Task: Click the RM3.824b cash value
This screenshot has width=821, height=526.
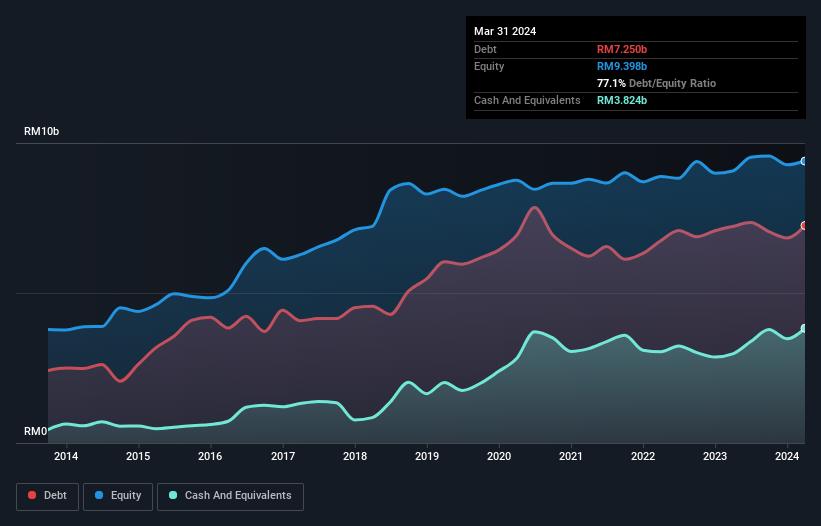Action: [x=622, y=100]
